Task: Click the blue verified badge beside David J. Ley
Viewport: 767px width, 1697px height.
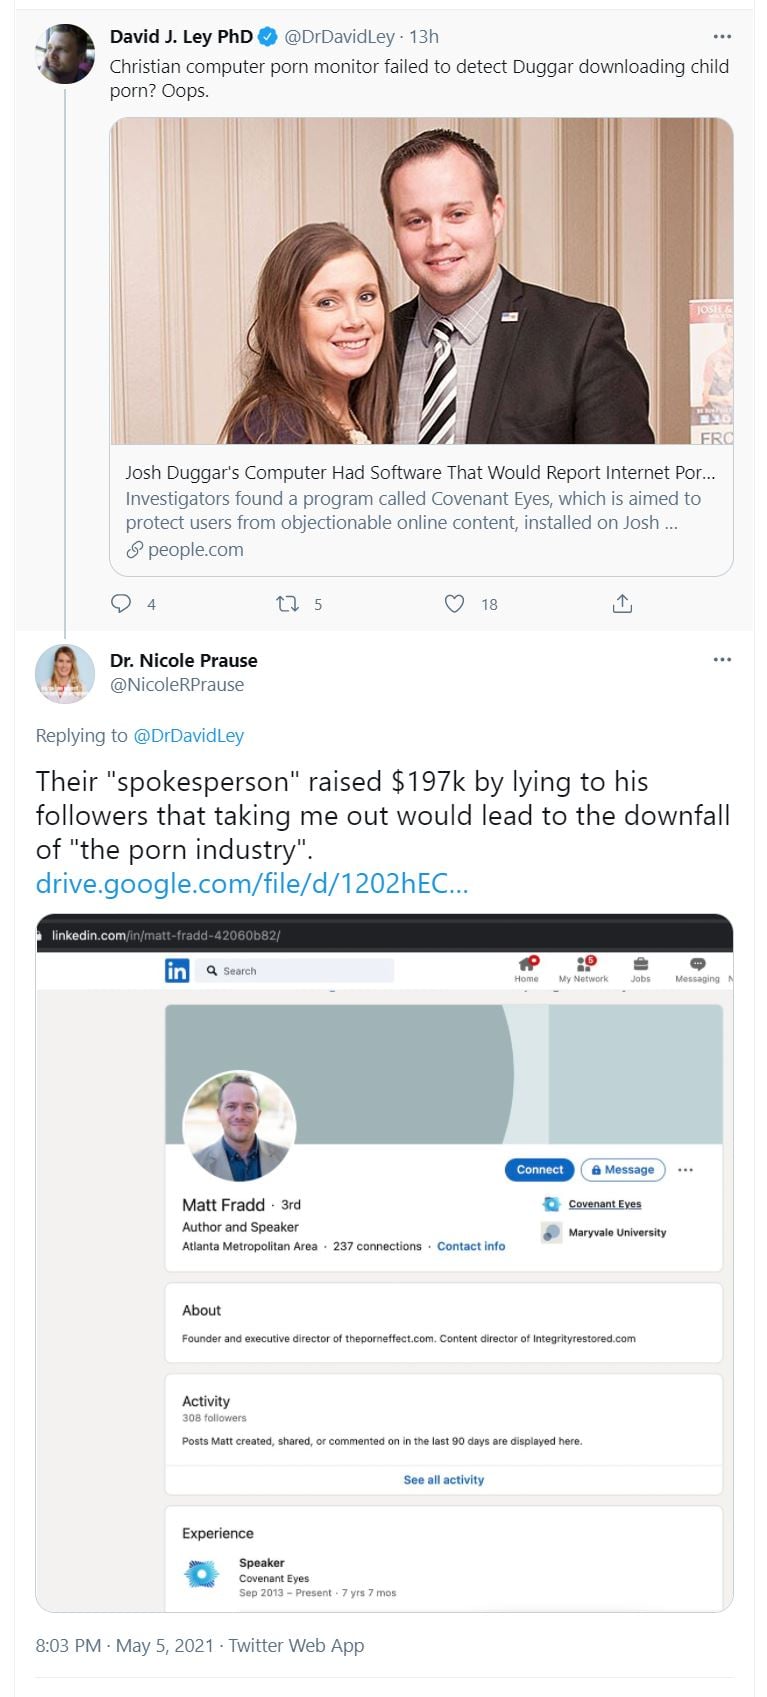Action: 268,37
